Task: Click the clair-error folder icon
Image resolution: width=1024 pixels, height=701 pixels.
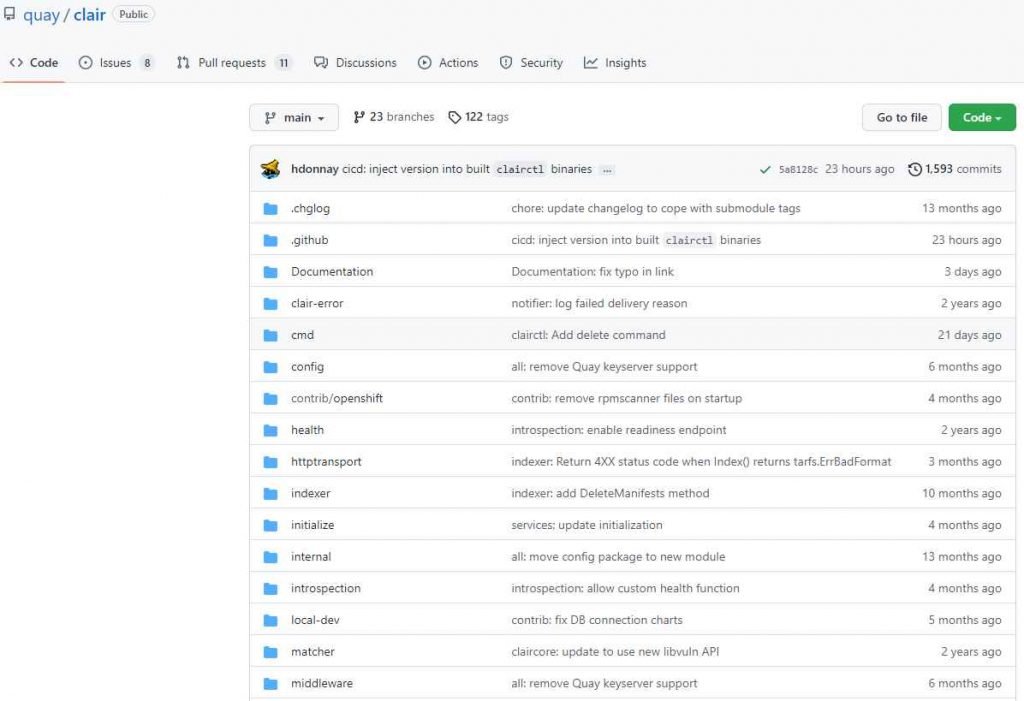Action: coord(270,304)
